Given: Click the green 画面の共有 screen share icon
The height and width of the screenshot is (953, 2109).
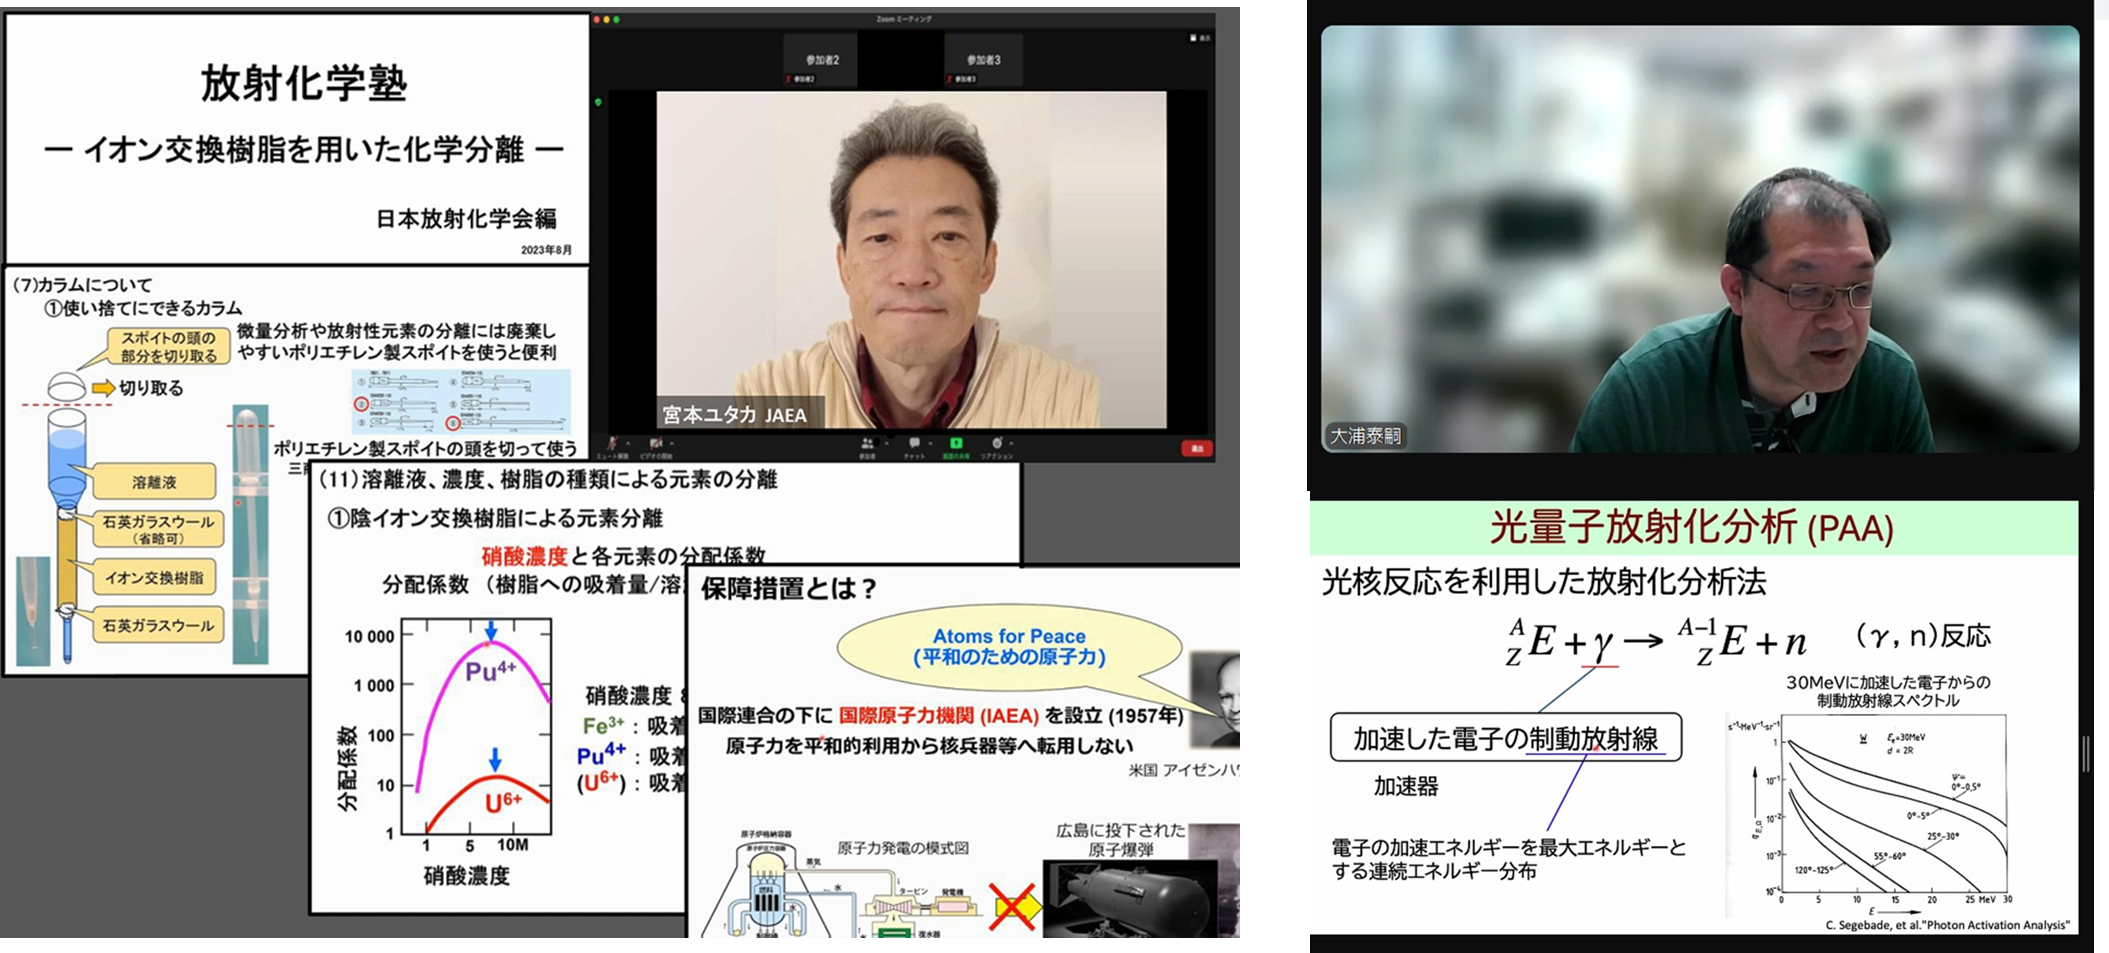Looking at the screenshot, I should tap(955, 443).
